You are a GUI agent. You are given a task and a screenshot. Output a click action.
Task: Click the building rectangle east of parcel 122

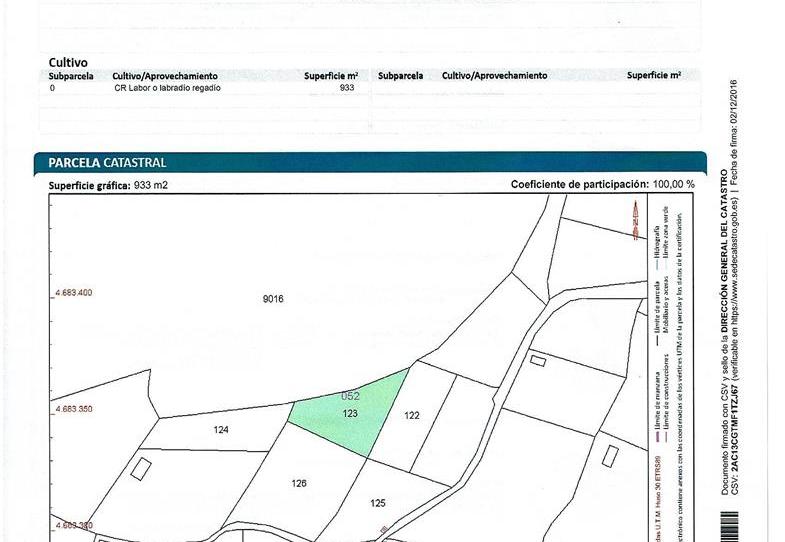(x=538, y=360)
